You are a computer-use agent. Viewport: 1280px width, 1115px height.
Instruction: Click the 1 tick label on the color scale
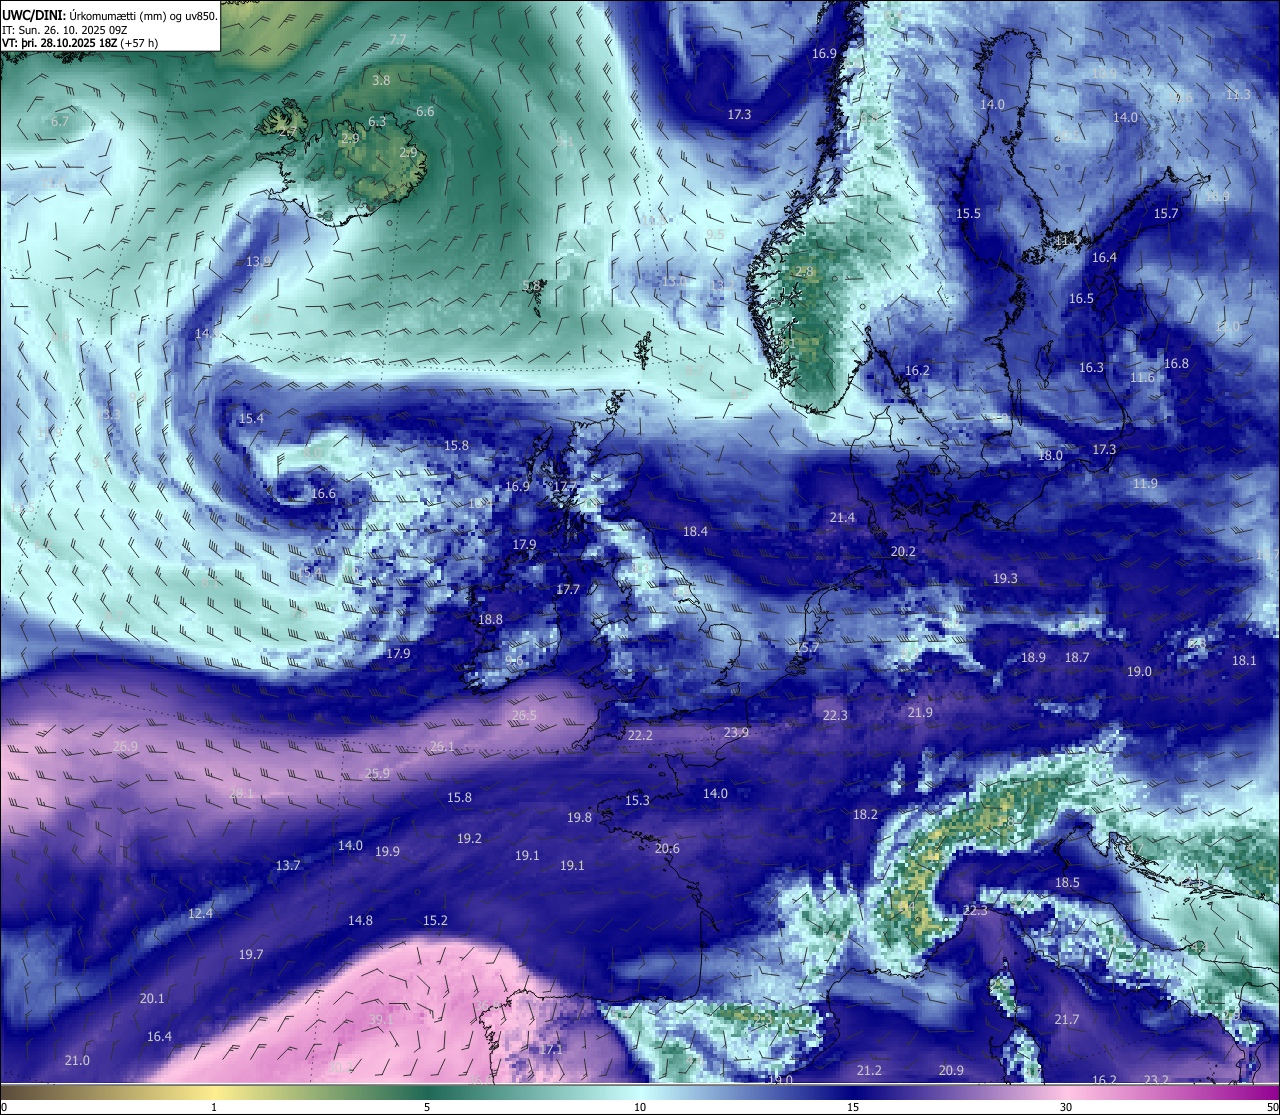[x=214, y=1107]
